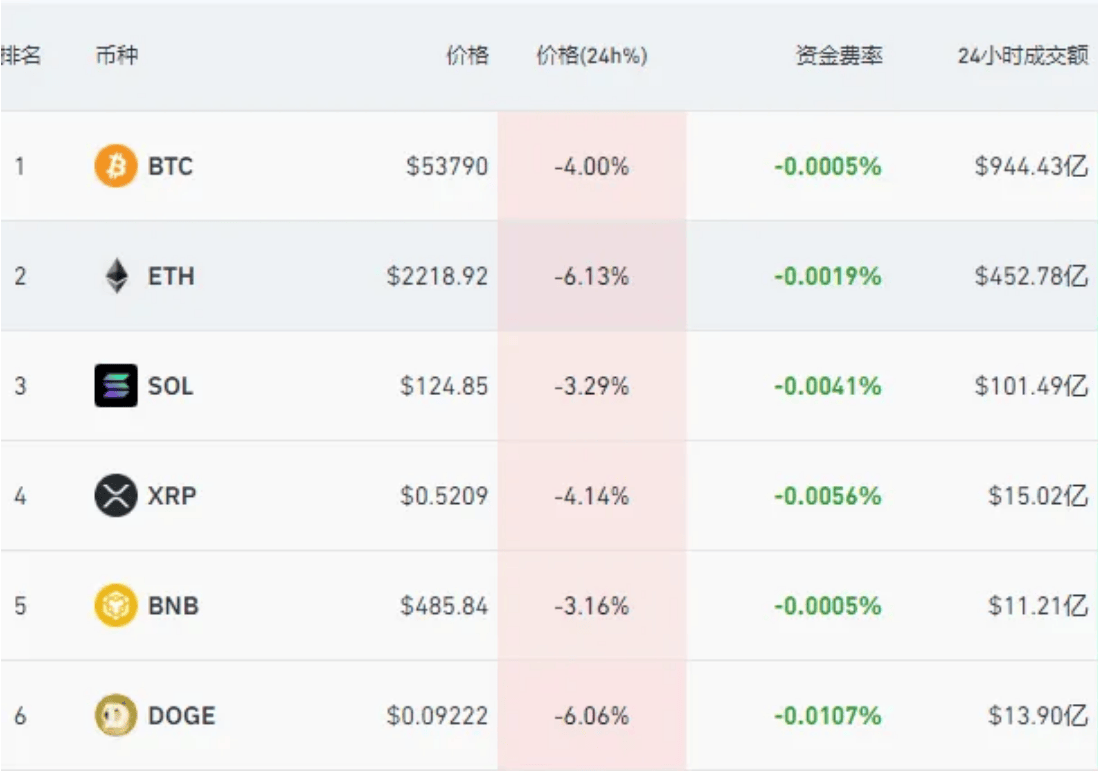The height and width of the screenshot is (772, 1098).
Task: Click the Bitcoin coin icon
Action: click(x=115, y=166)
